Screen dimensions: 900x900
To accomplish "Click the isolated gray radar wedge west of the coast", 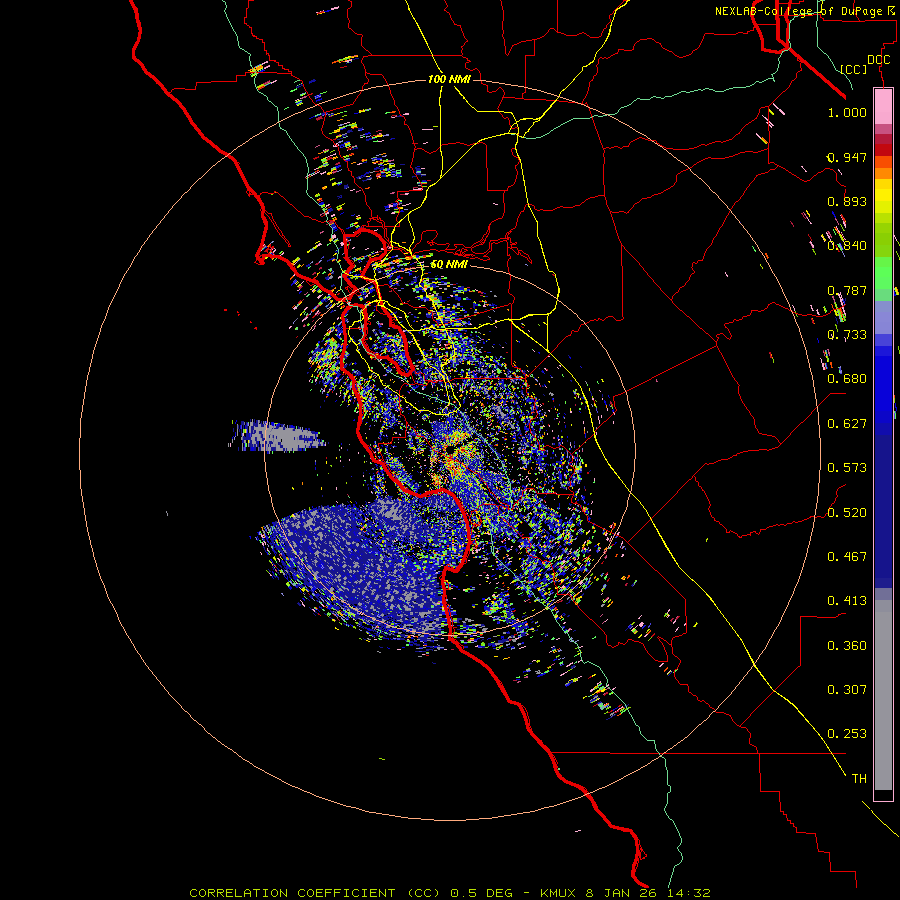I will pos(277,436).
